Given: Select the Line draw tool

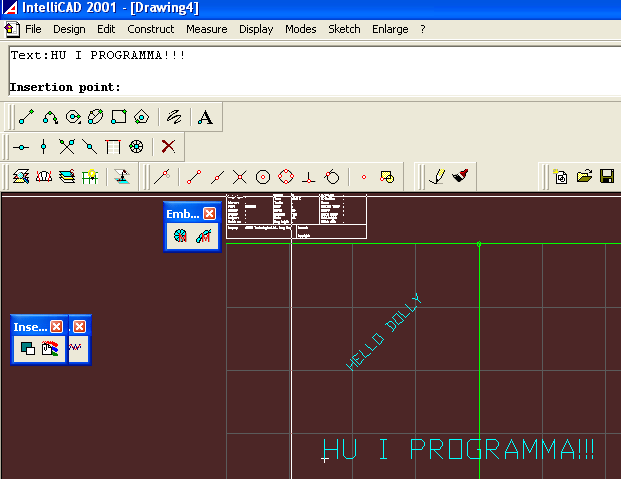Looking at the screenshot, I should pos(27,117).
